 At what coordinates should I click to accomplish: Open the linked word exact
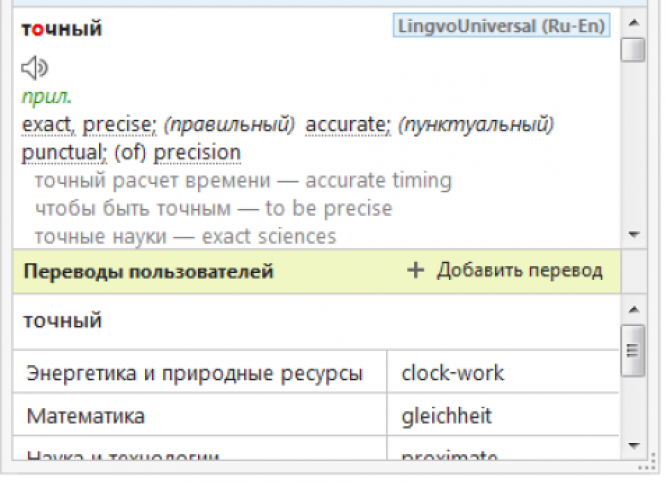(x=47, y=125)
